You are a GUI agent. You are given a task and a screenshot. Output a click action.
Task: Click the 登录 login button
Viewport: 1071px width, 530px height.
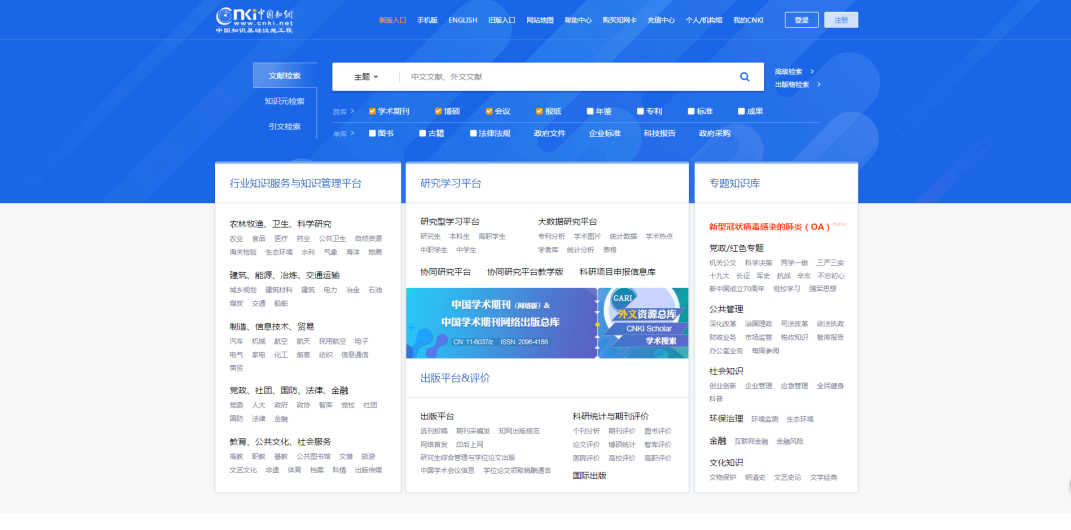click(801, 20)
